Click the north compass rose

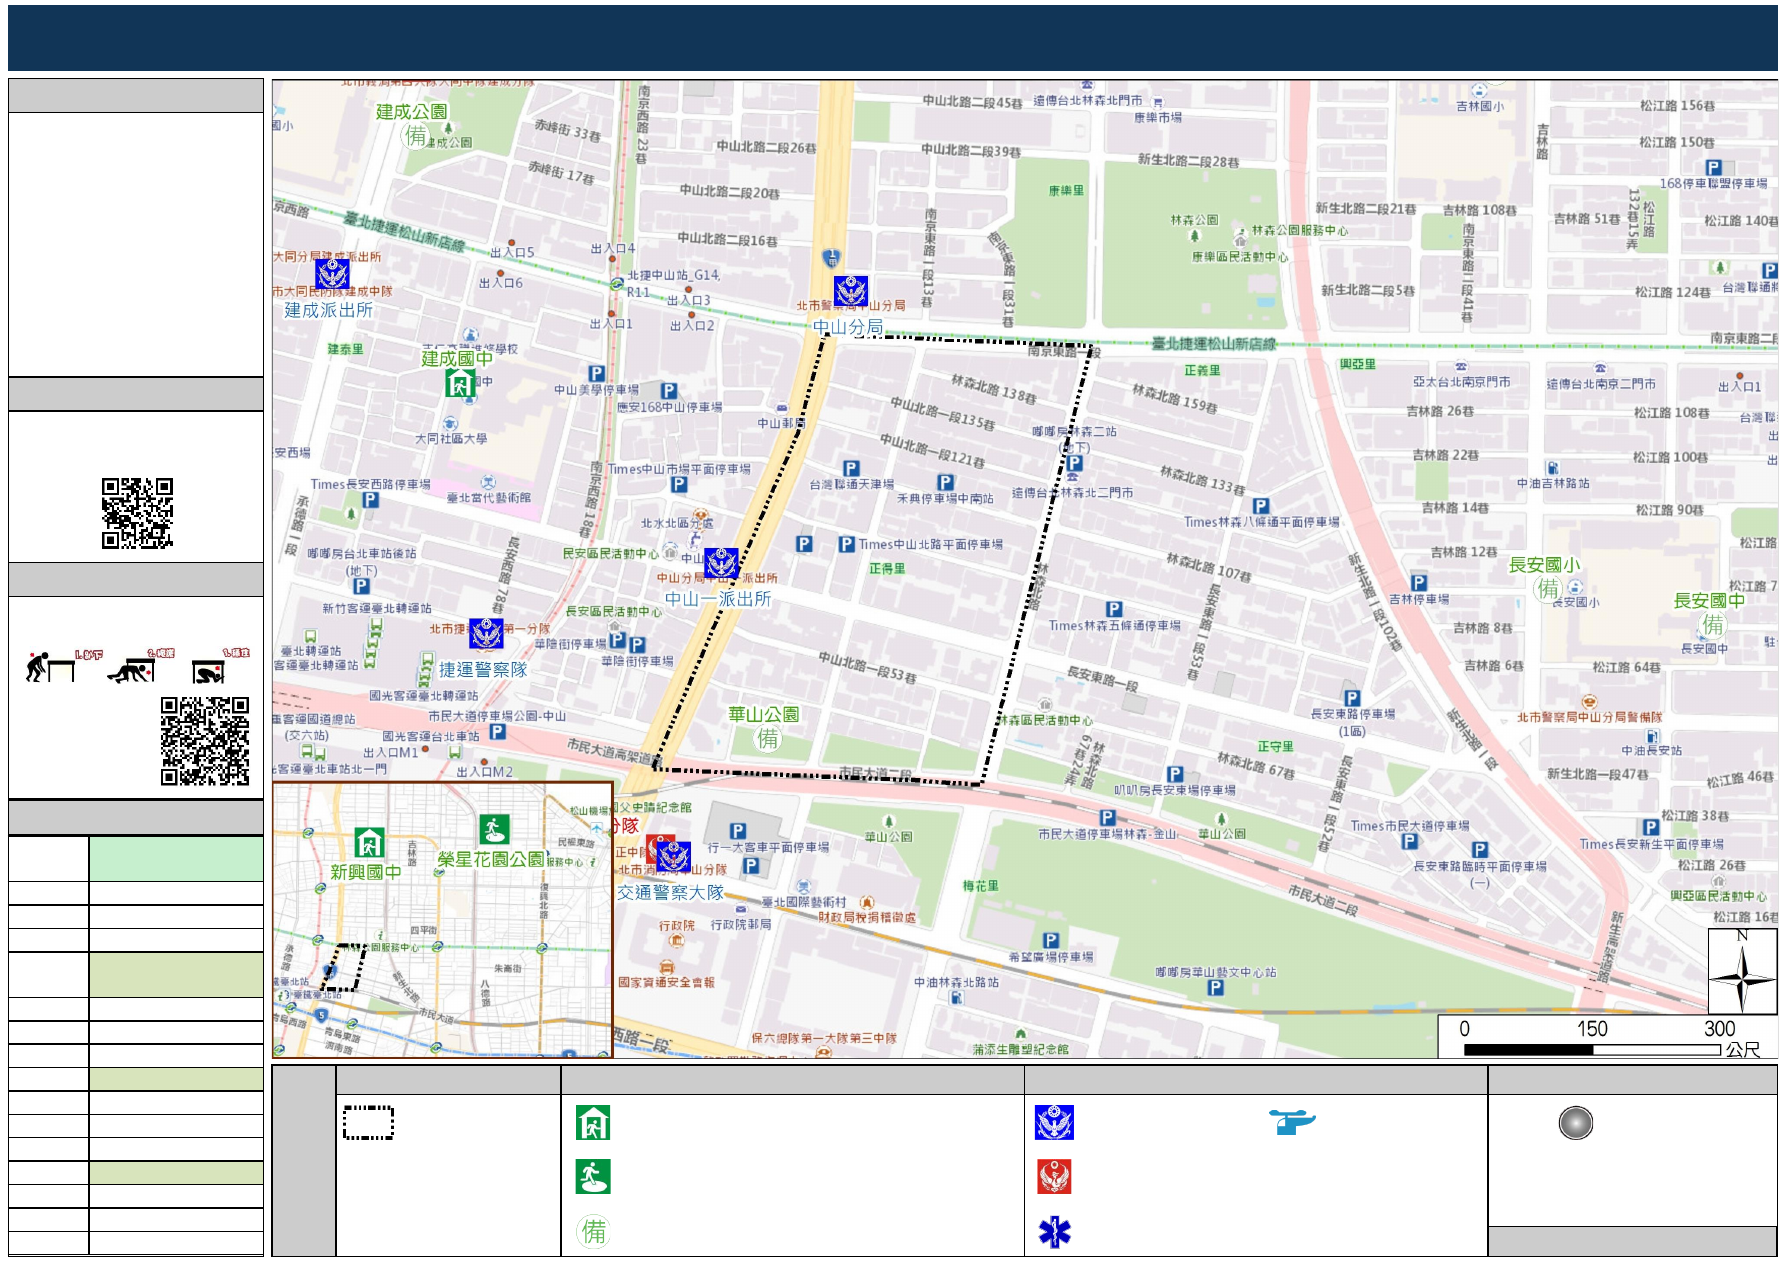(1742, 971)
